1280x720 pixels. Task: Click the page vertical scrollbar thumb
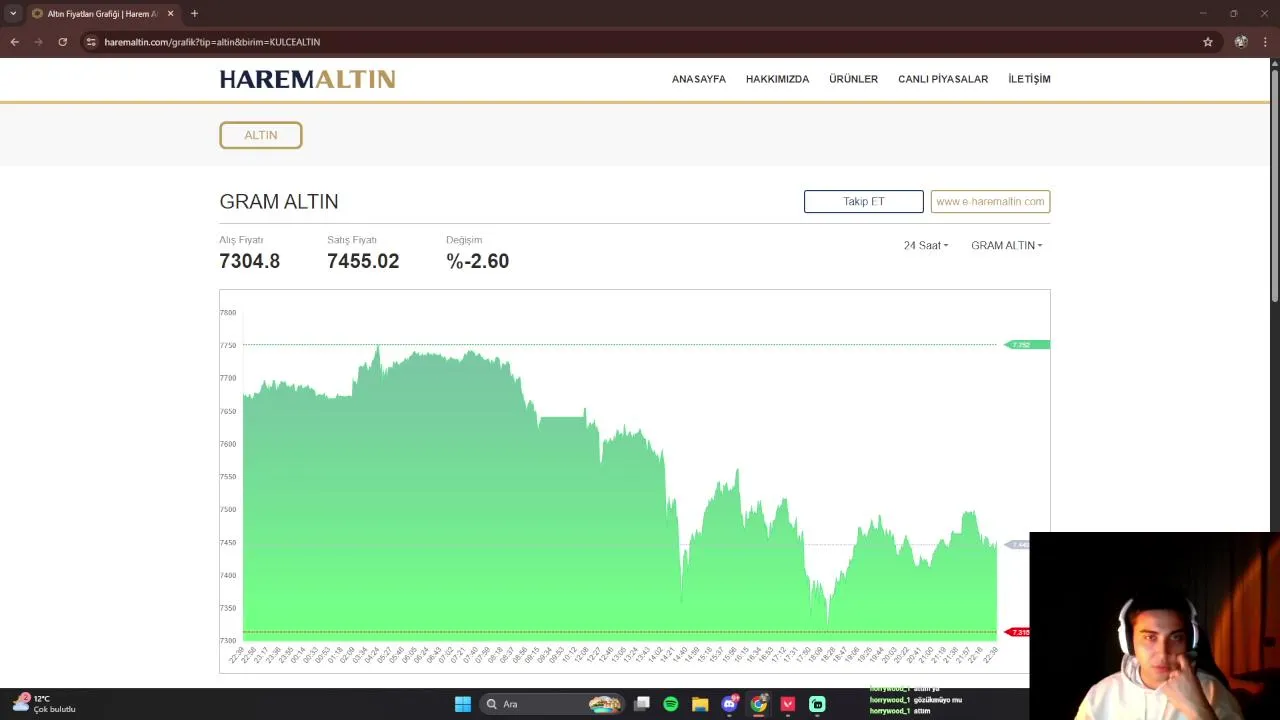point(1274,185)
